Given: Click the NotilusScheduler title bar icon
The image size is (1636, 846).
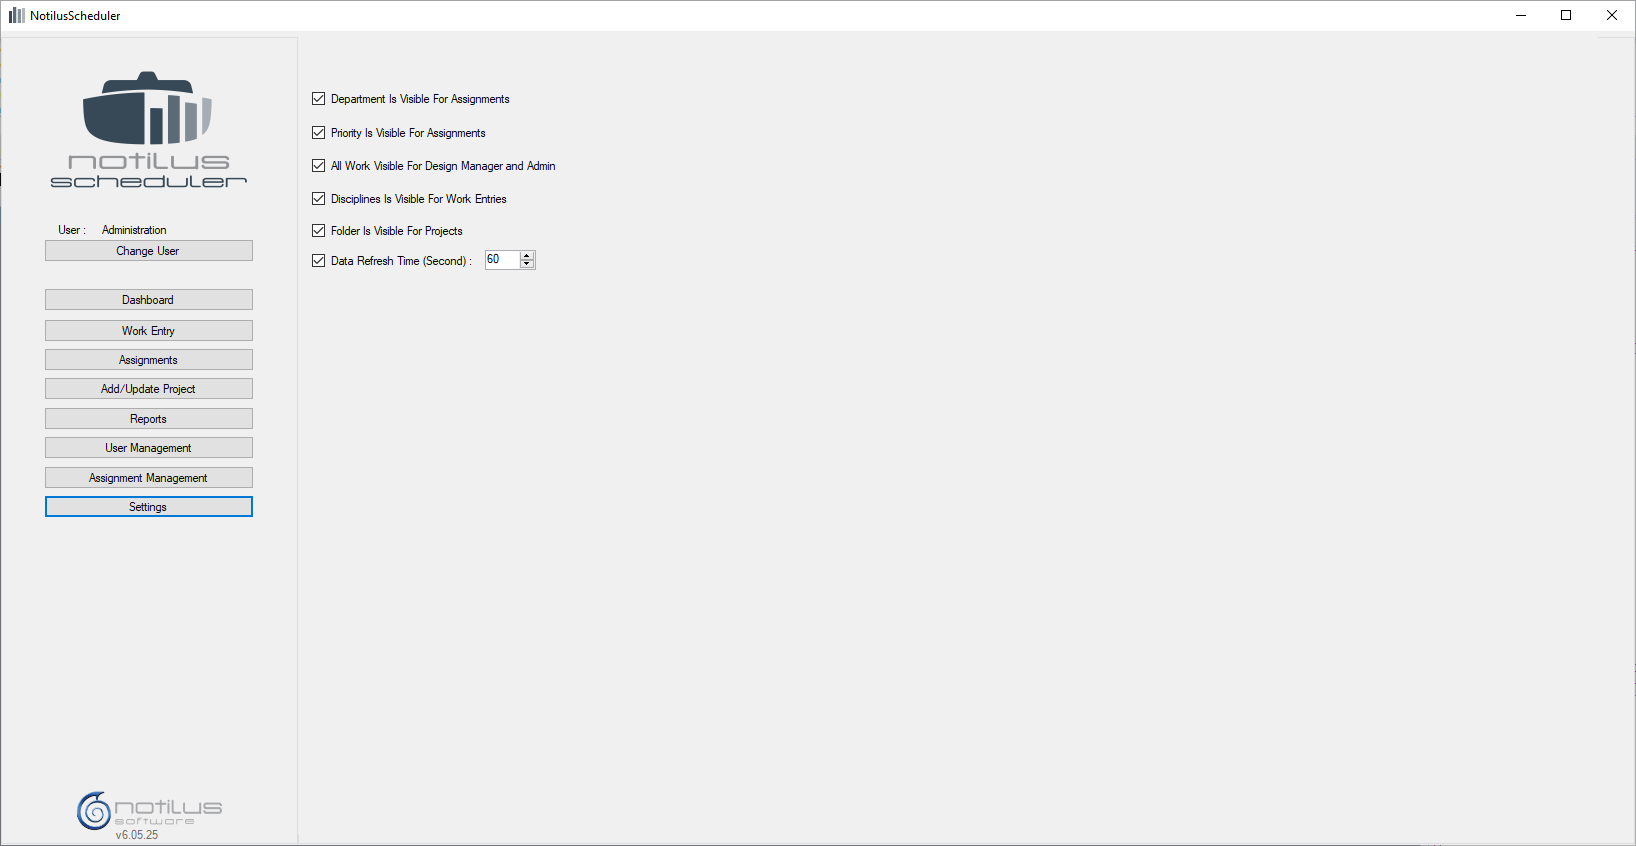Looking at the screenshot, I should tap(16, 15).
